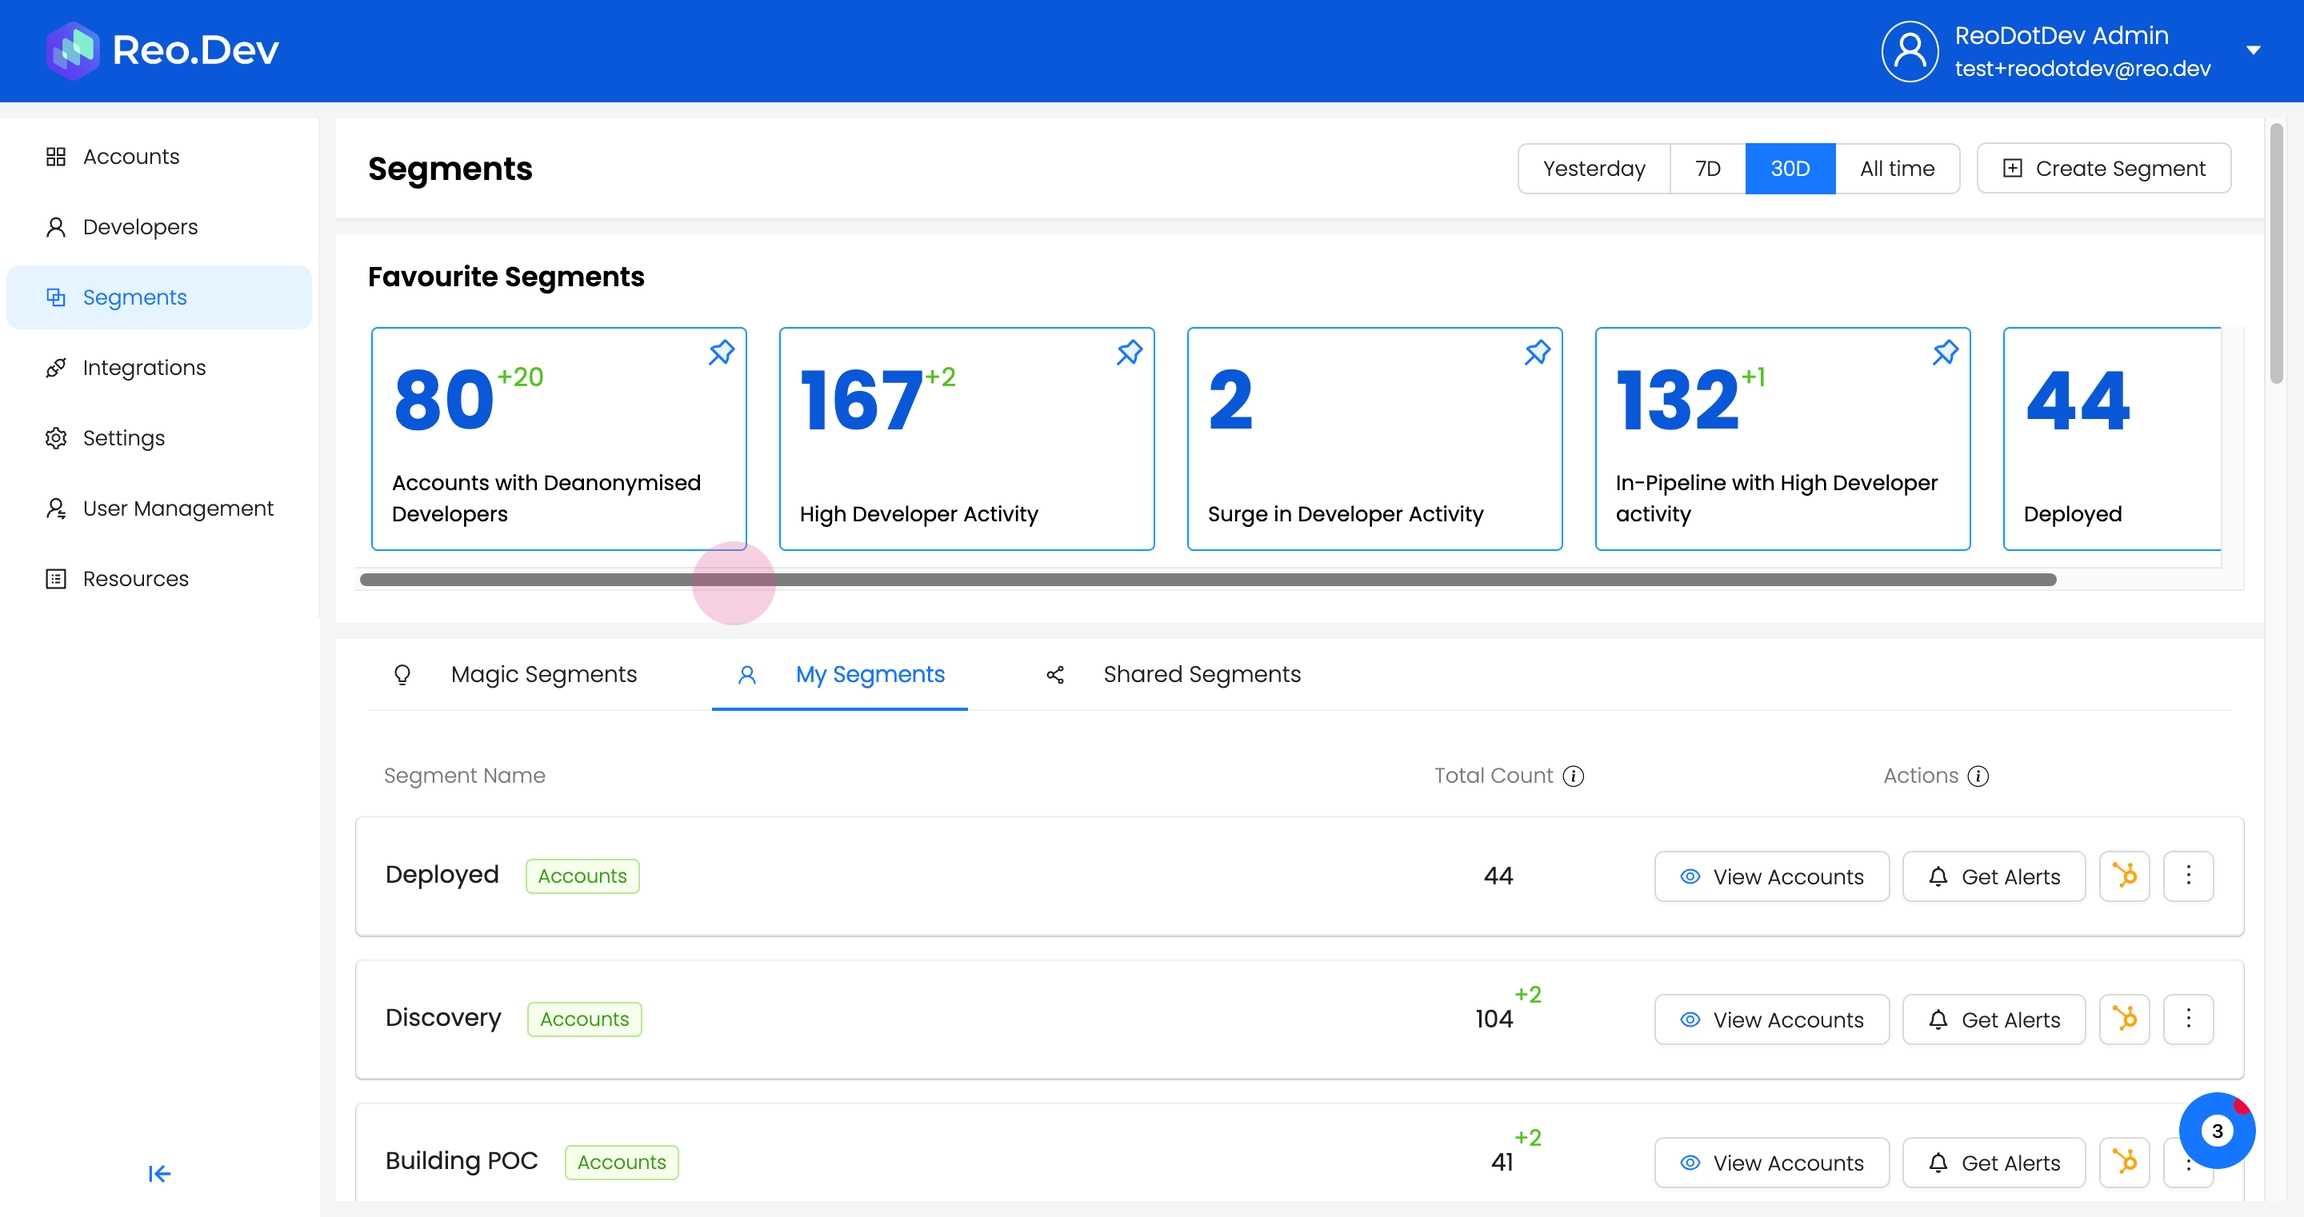
Task: Click Get Alerts for the Discovery segment
Action: click(1993, 1019)
